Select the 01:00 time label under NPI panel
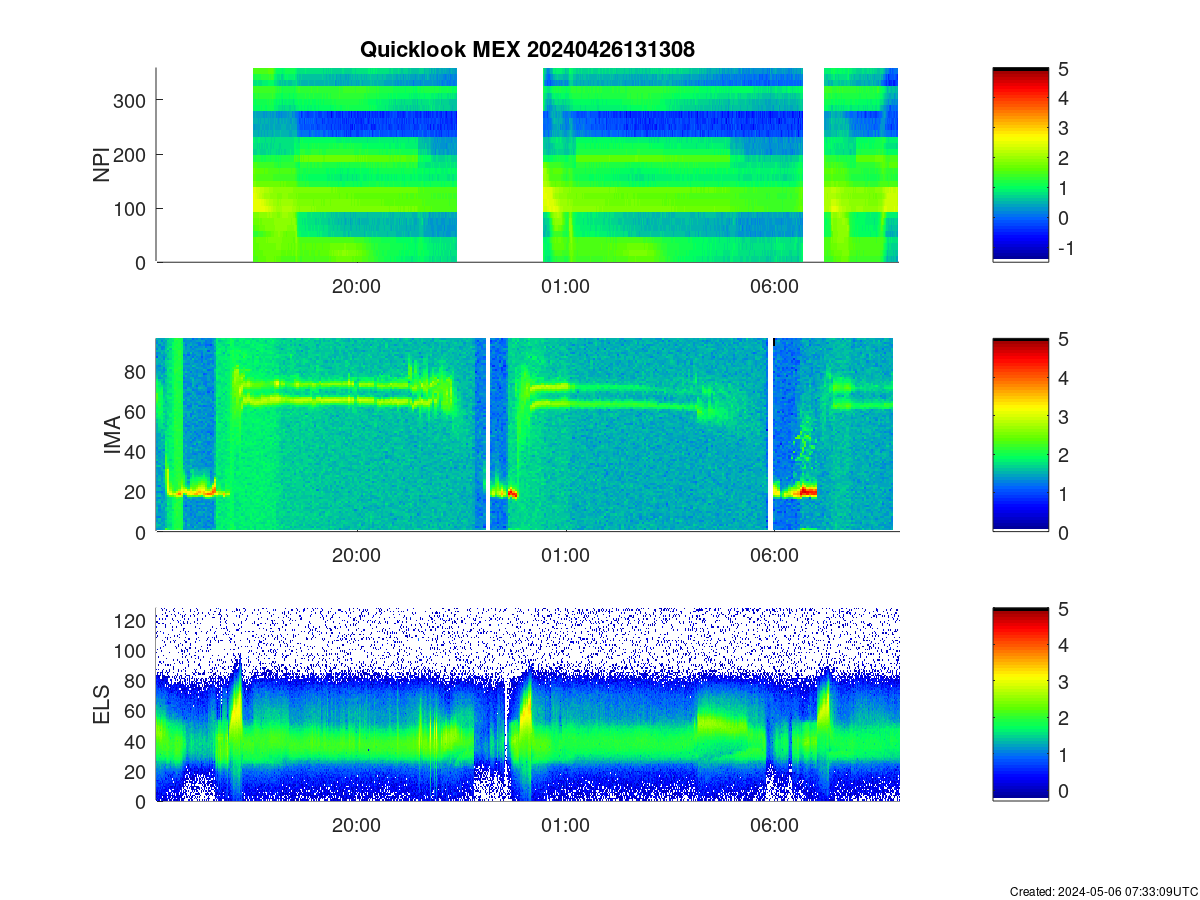The height and width of the screenshot is (900, 1200). (565, 286)
